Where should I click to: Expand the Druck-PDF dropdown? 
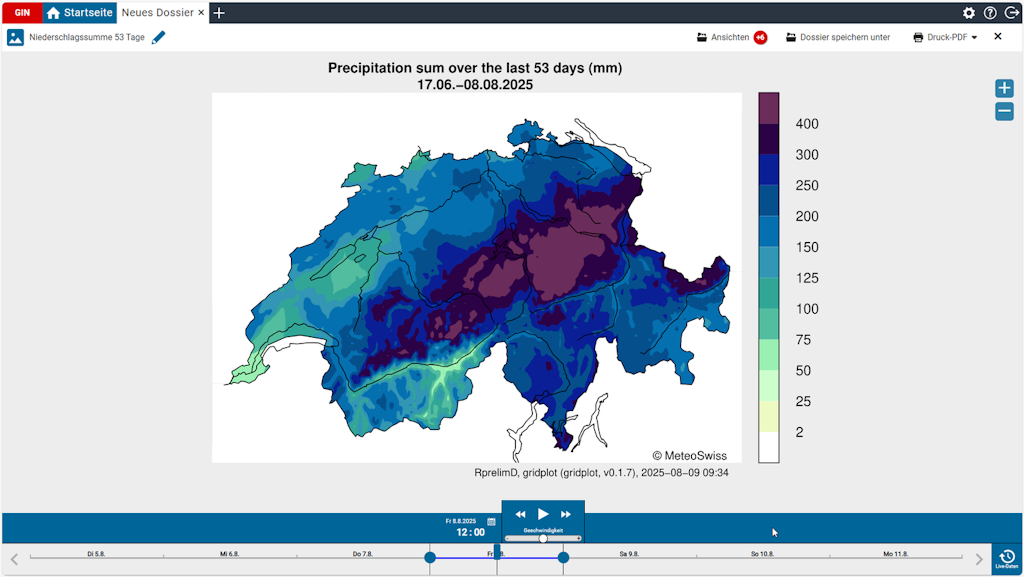click(945, 37)
